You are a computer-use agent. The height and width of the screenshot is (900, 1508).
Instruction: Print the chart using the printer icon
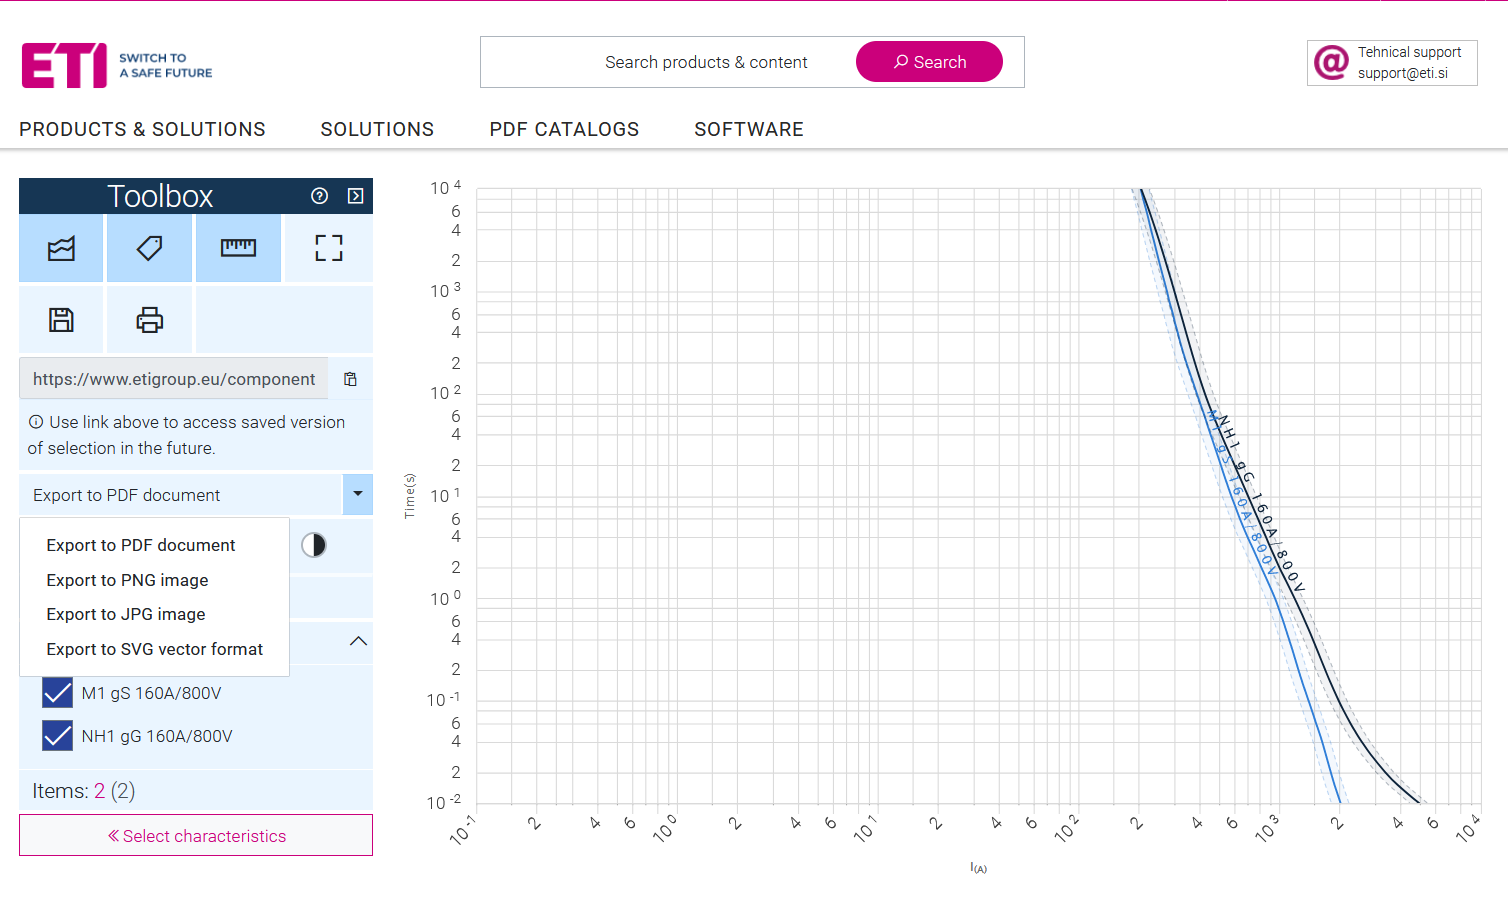click(x=149, y=320)
